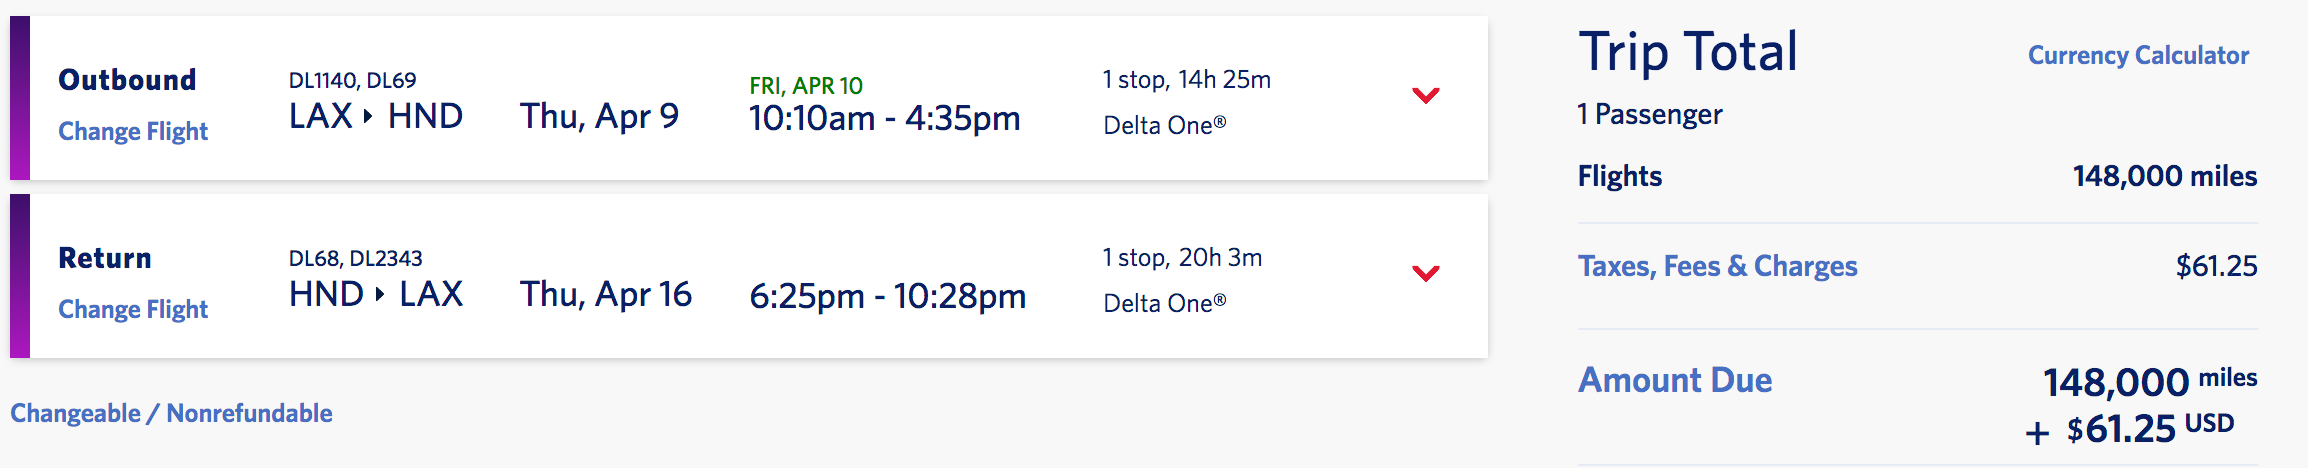Screen dimensions: 2308x468
Task: Expand the Outbound flight details chevron
Action: [x=1425, y=96]
